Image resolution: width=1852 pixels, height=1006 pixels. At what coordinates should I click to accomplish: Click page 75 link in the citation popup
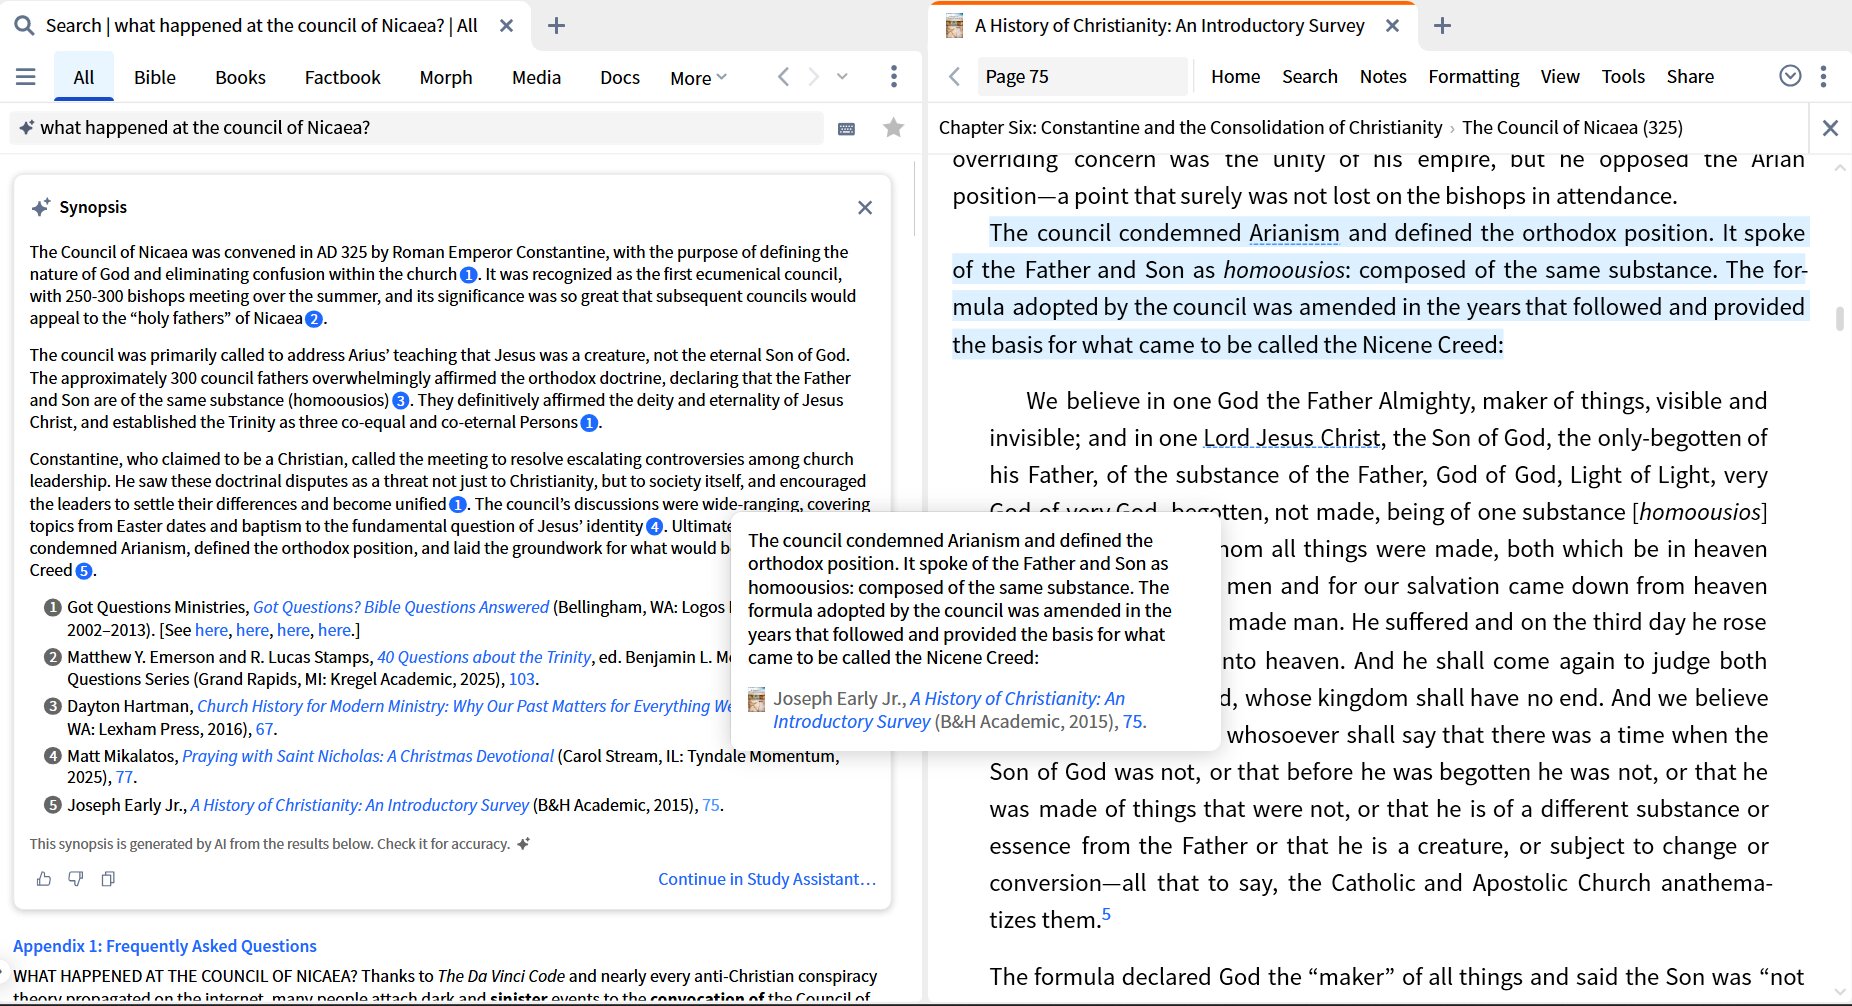[x=1132, y=722]
